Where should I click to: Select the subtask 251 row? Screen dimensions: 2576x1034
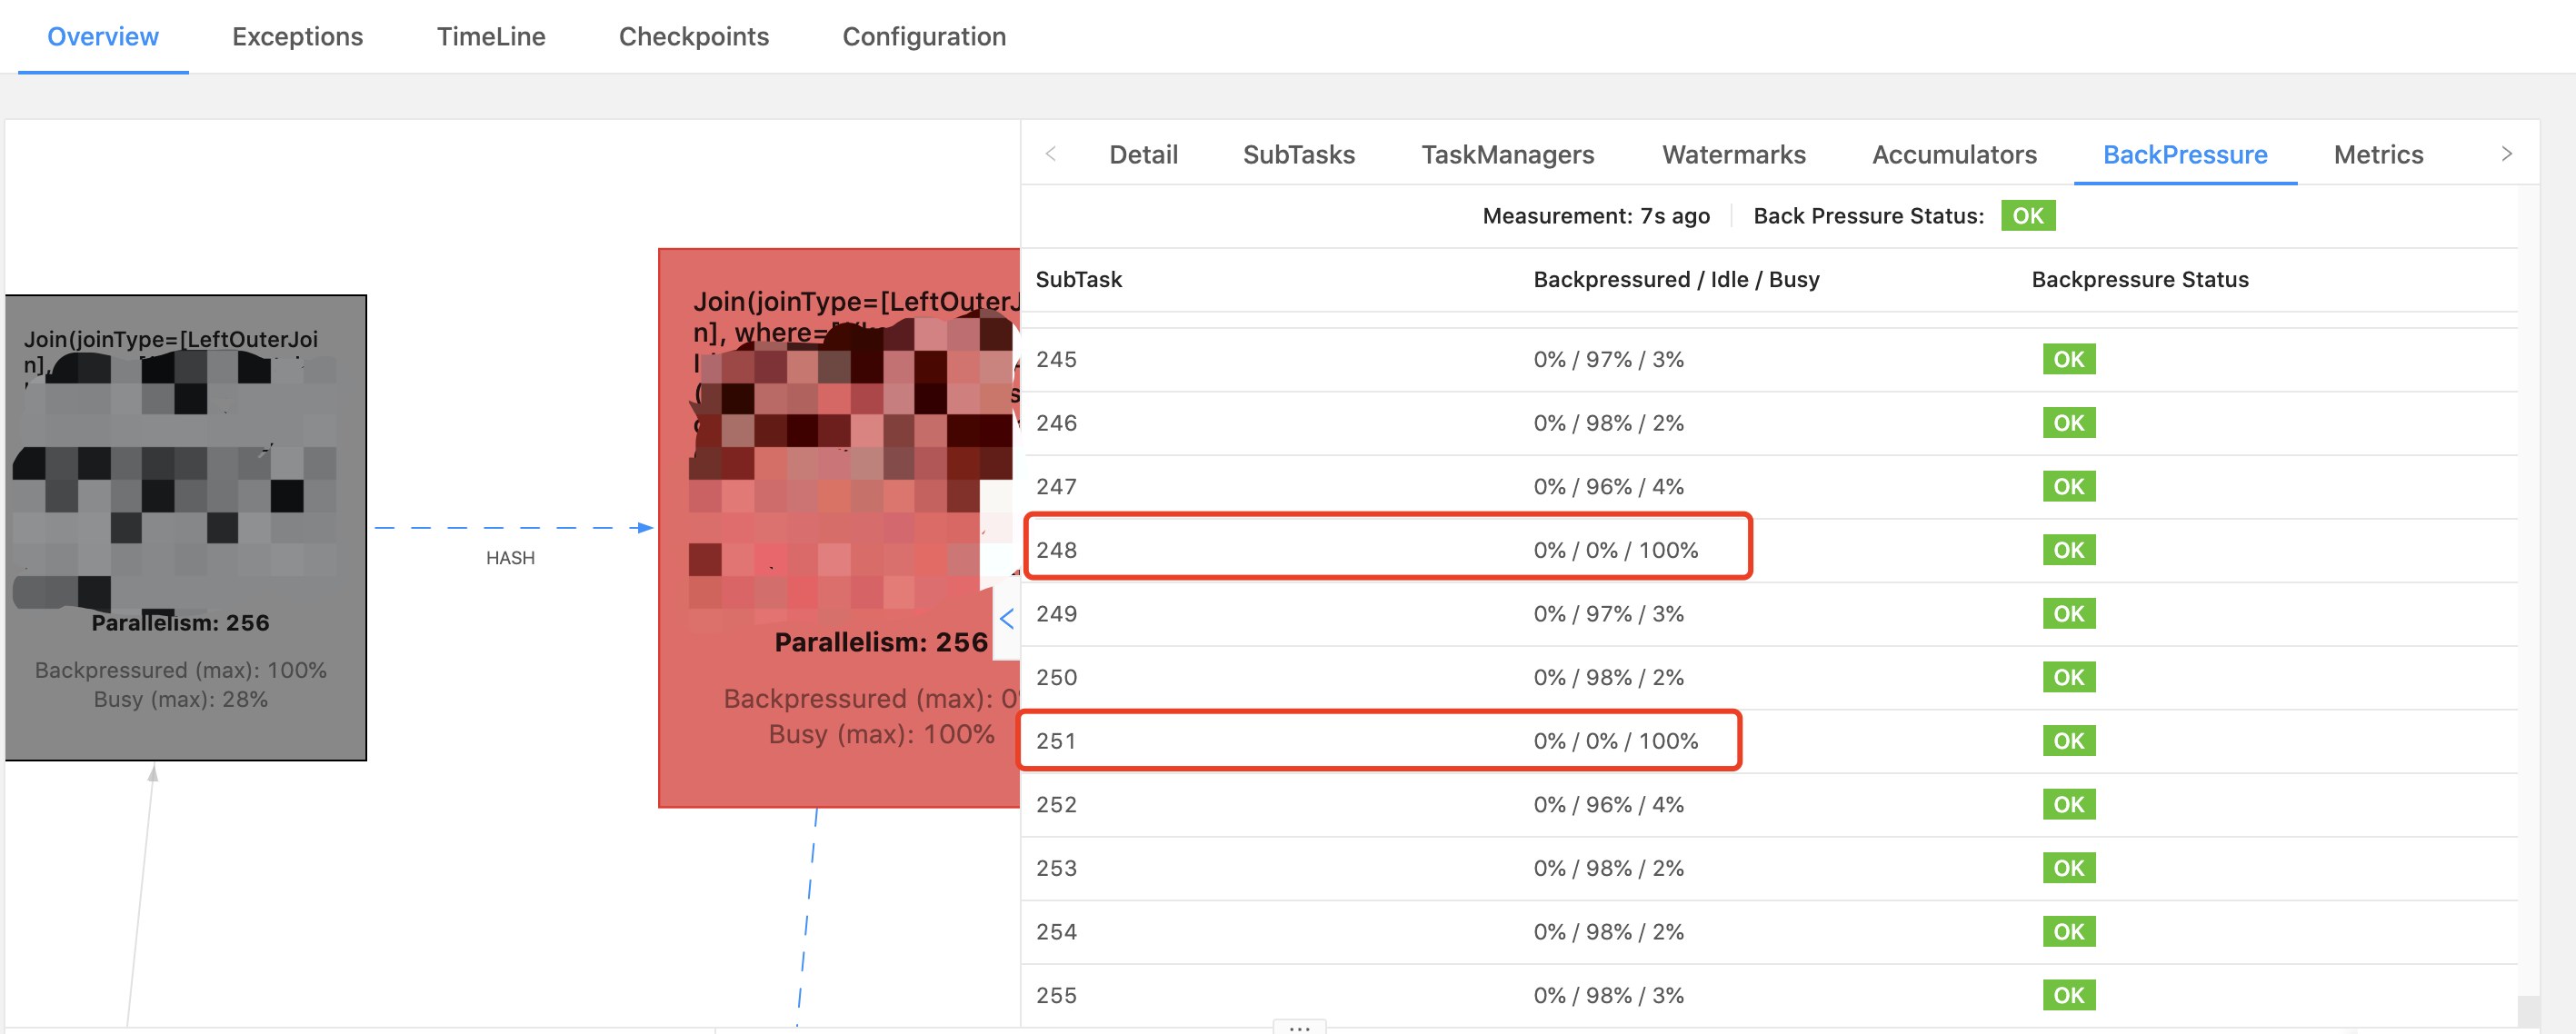point(1378,741)
